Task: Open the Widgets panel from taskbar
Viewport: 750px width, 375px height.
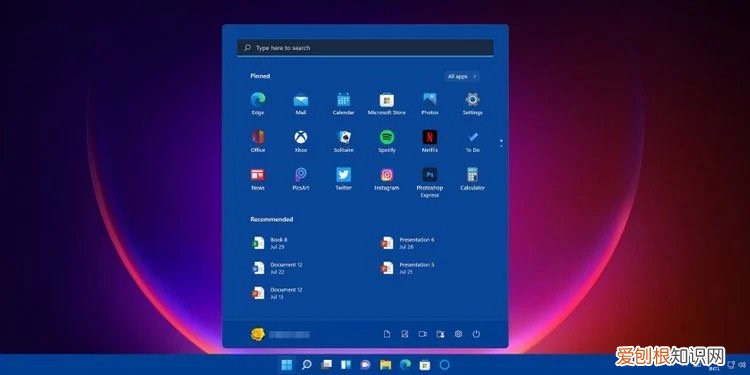Action: point(346,365)
